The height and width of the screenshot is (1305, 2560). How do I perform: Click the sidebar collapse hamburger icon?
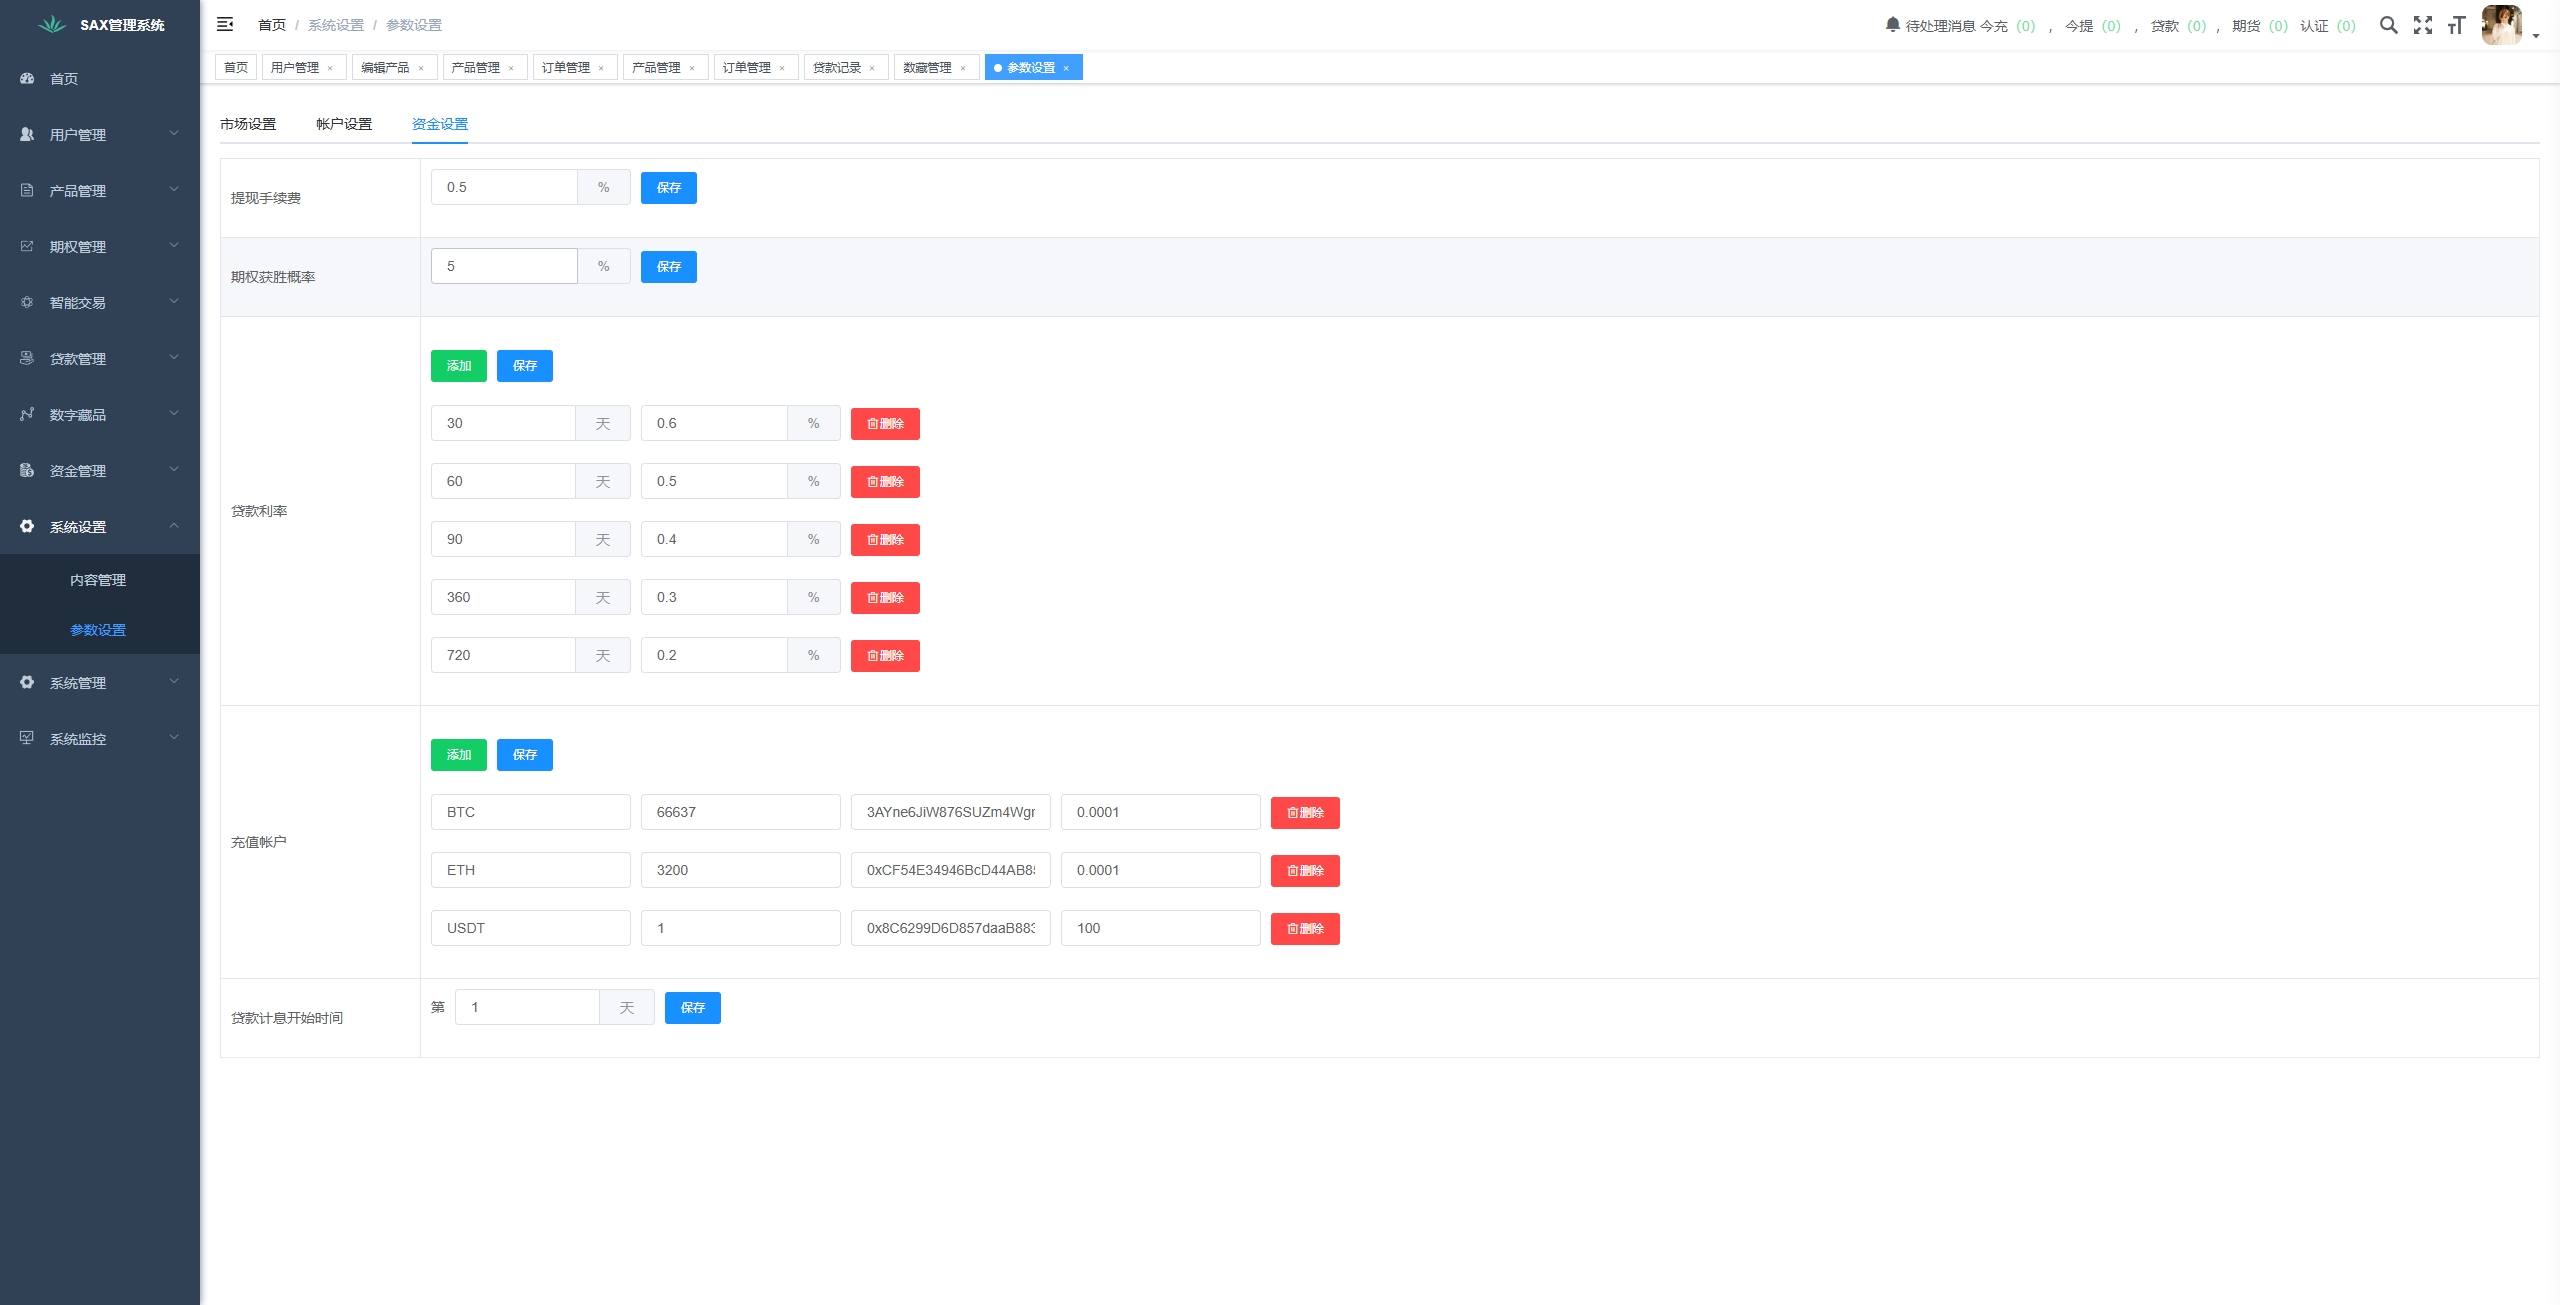tap(225, 24)
